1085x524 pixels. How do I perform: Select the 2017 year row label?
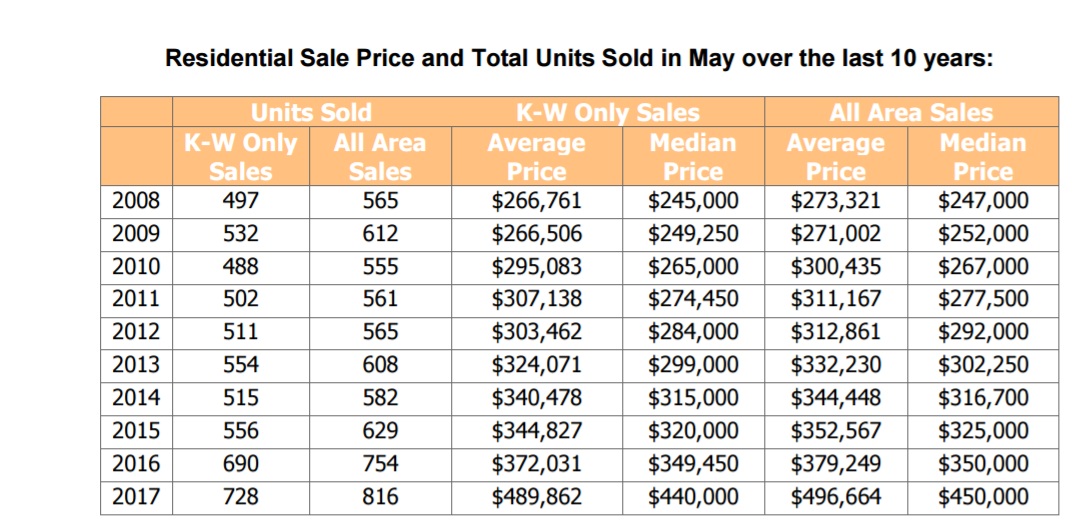pyautogui.click(x=136, y=496)
